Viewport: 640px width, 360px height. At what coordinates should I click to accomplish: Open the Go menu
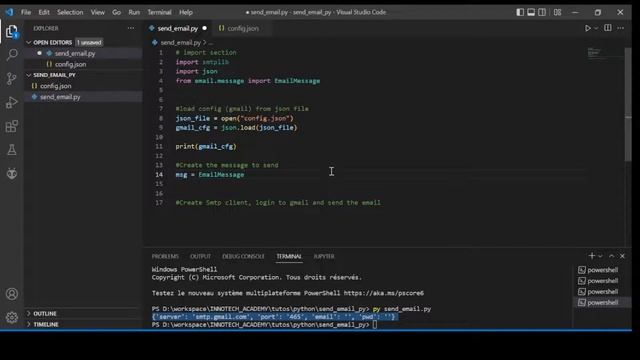116,12
